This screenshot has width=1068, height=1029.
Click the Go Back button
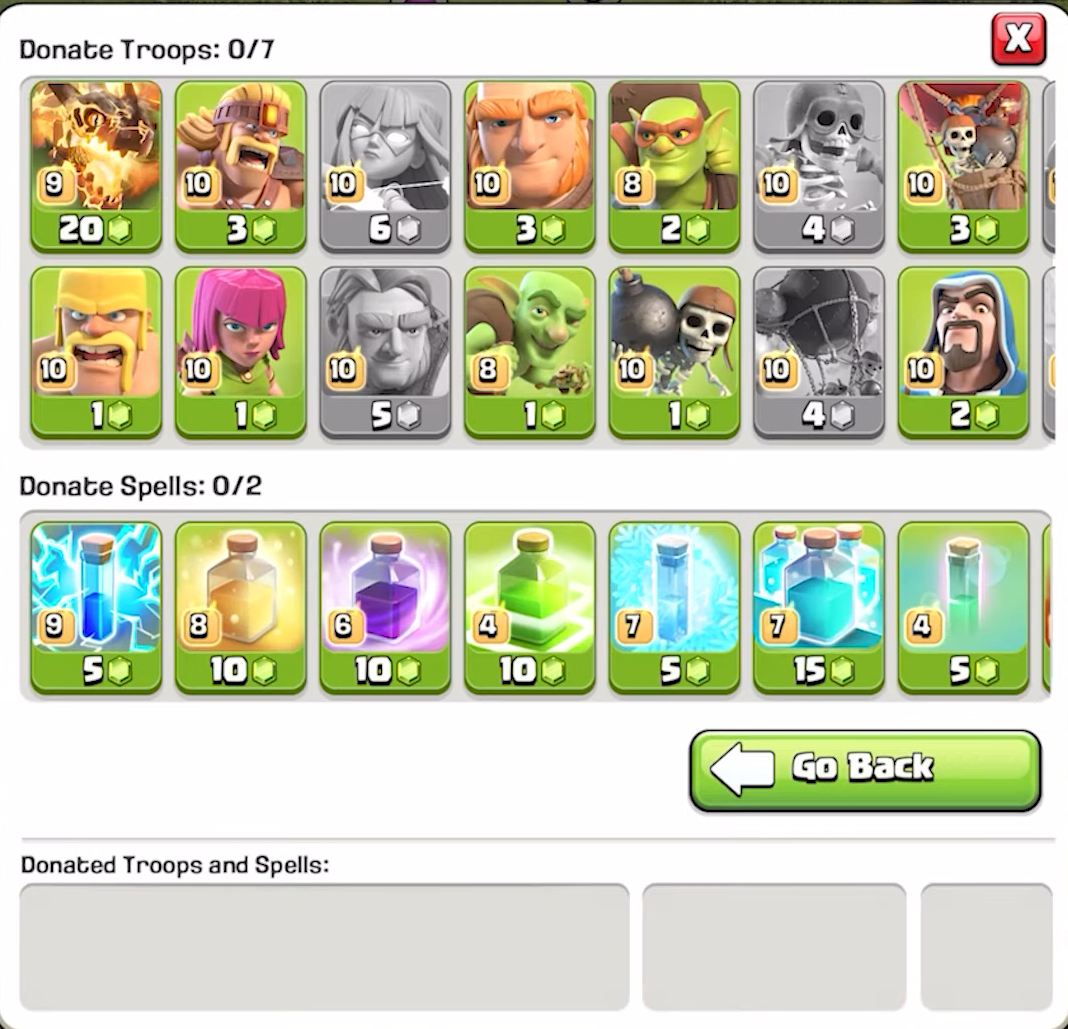pos(865,770)
